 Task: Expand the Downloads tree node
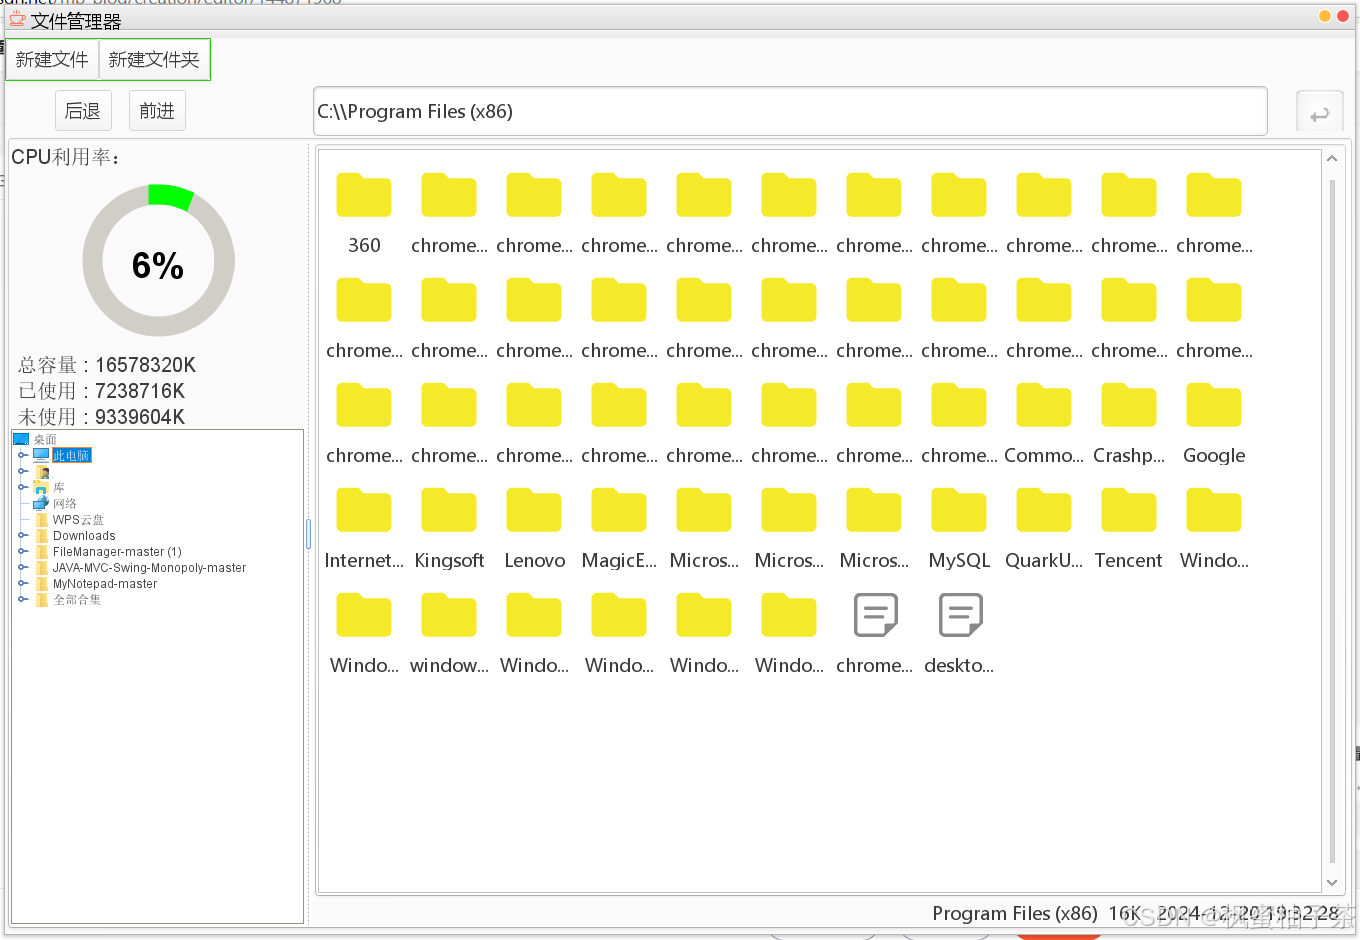[22, 535]
